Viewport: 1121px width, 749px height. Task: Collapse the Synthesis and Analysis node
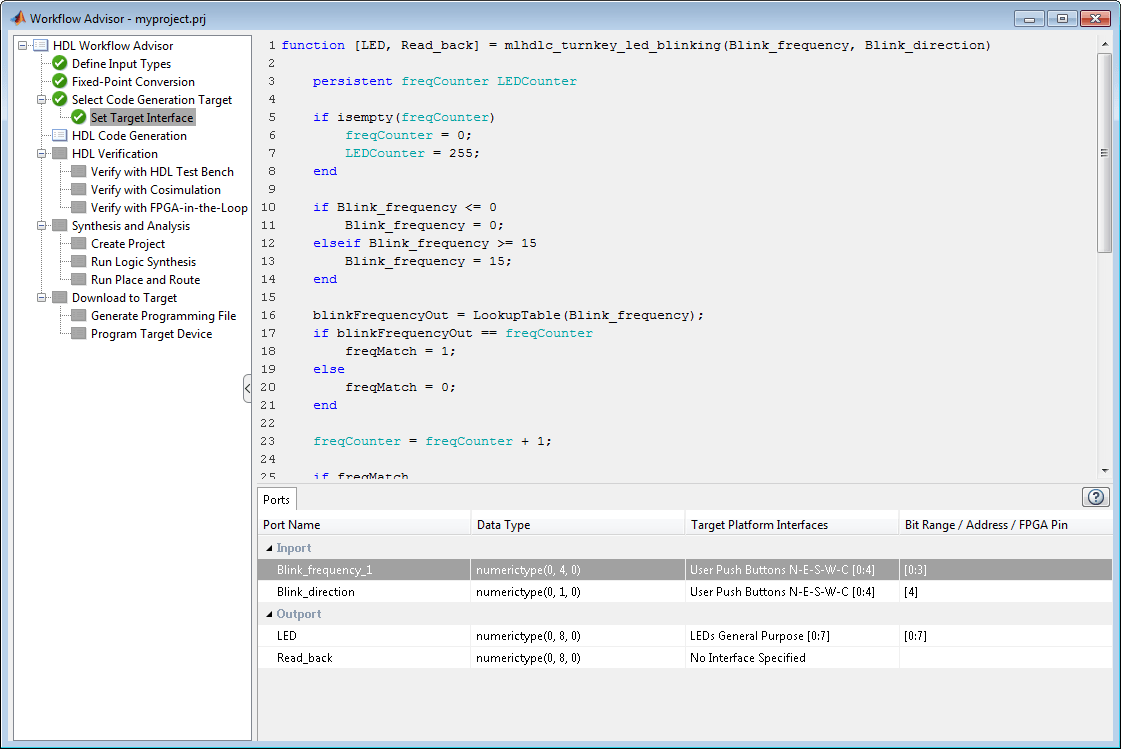click(42, 226)
